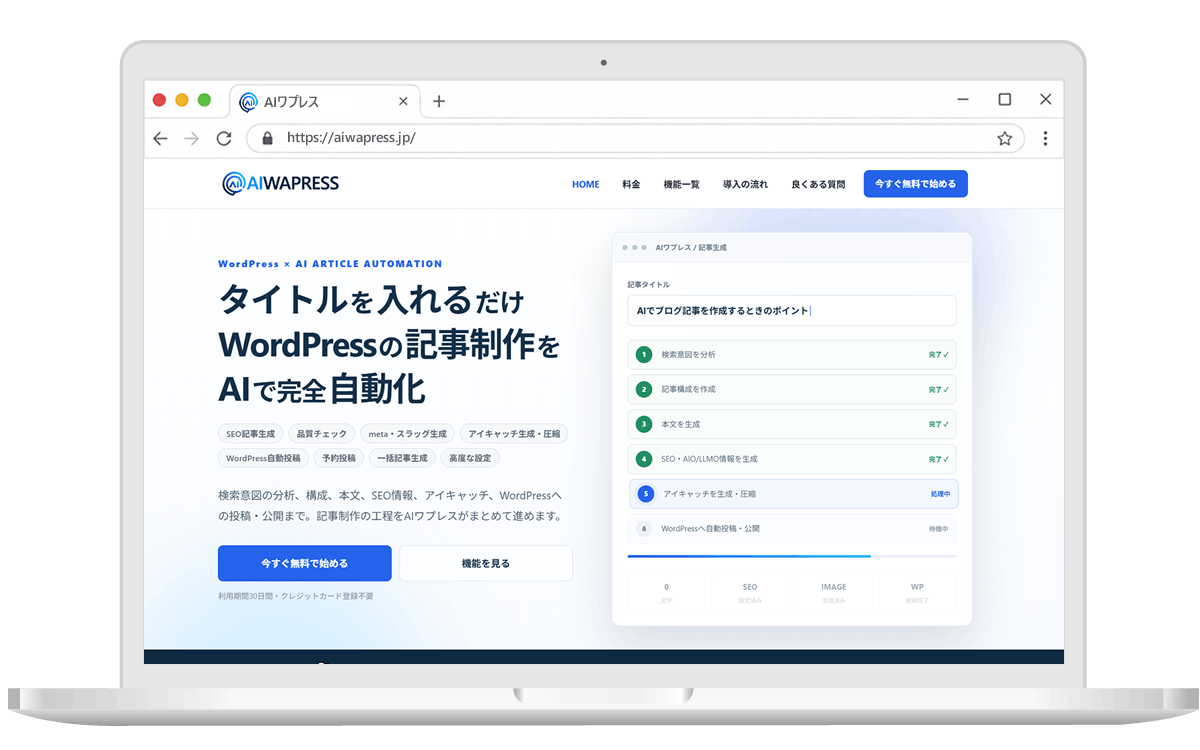Click the 完了 check on step 1
This screenshot has width=1200, height=750.
939,354
